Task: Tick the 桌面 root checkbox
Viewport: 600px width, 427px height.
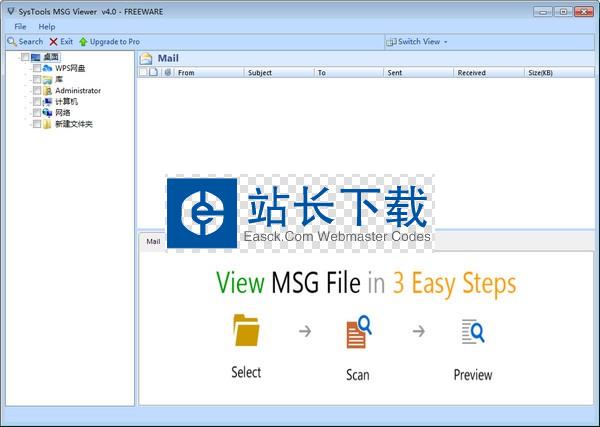Action: point(25,57)
